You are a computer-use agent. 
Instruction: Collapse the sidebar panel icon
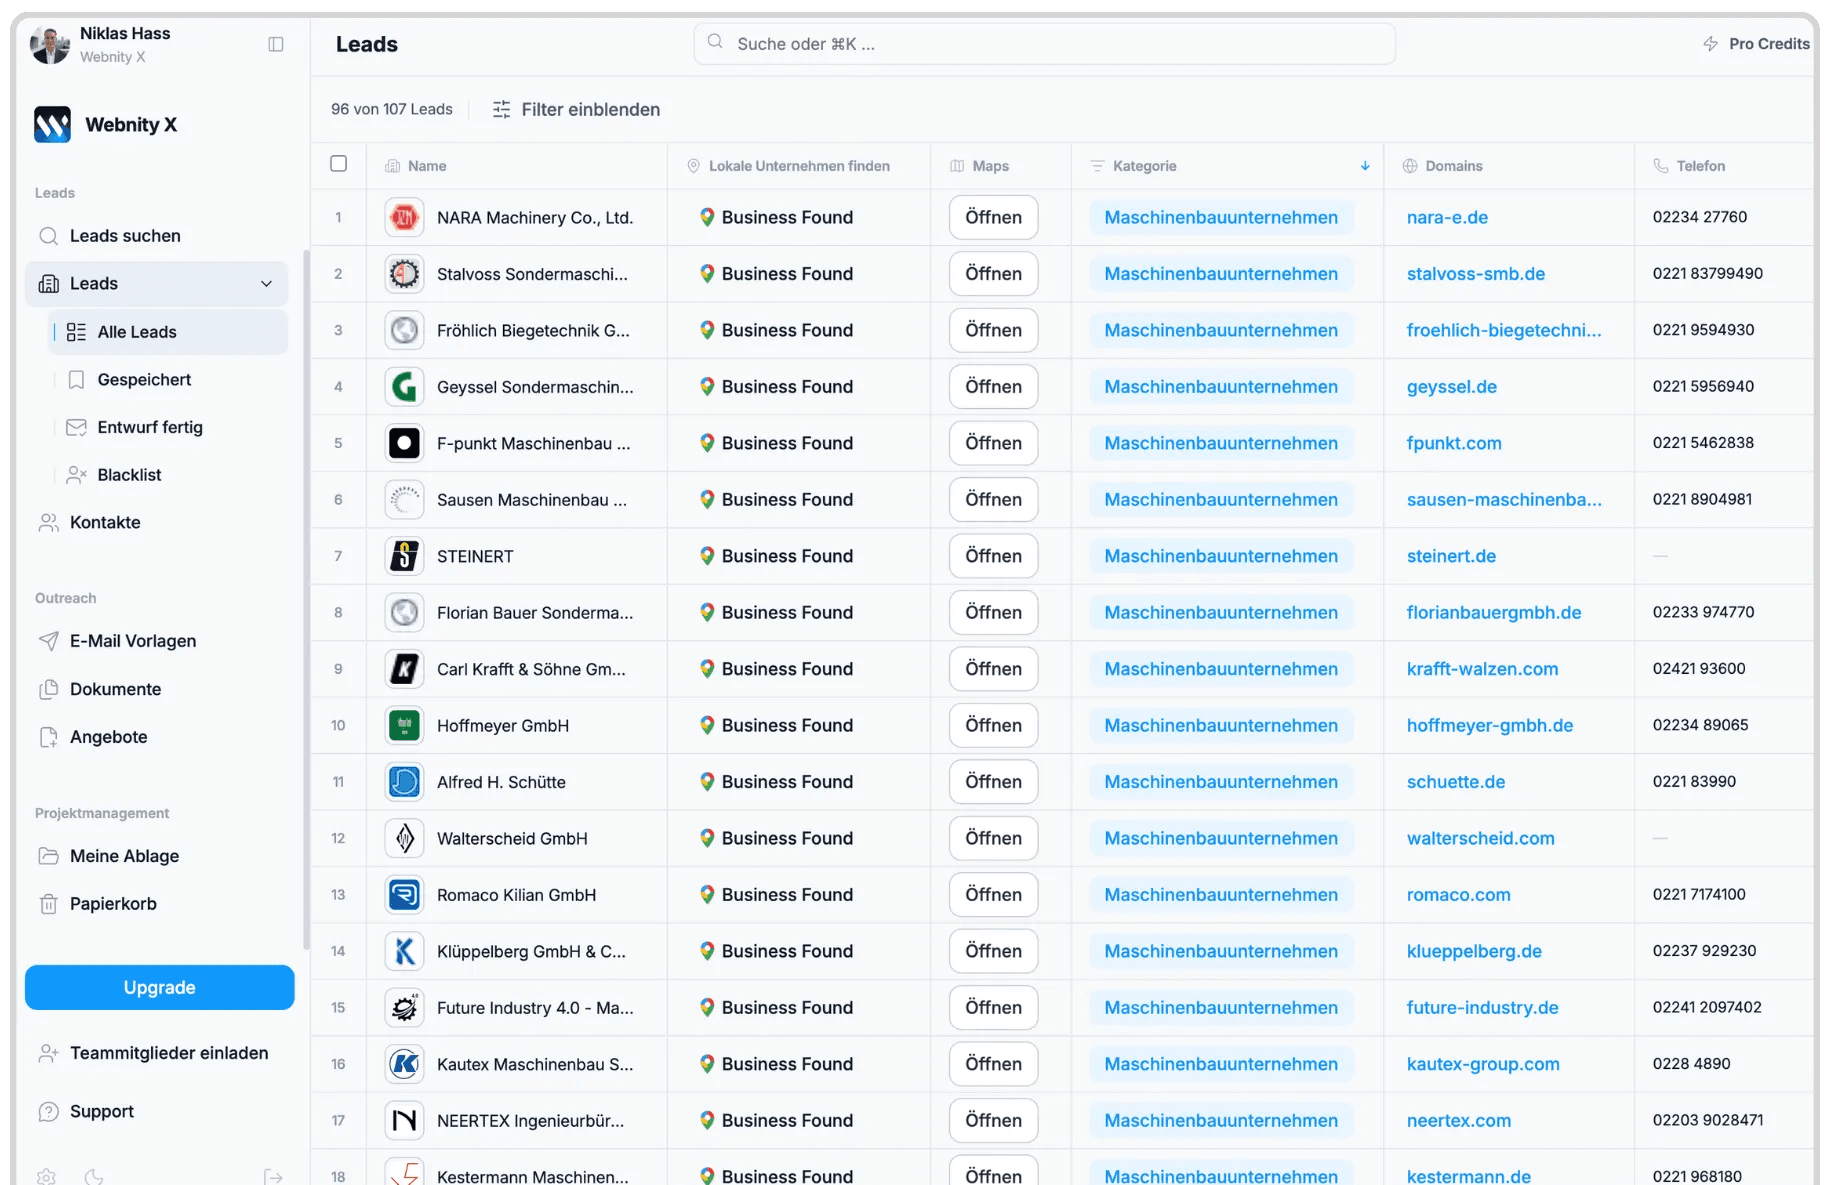(x=276, y=44)
